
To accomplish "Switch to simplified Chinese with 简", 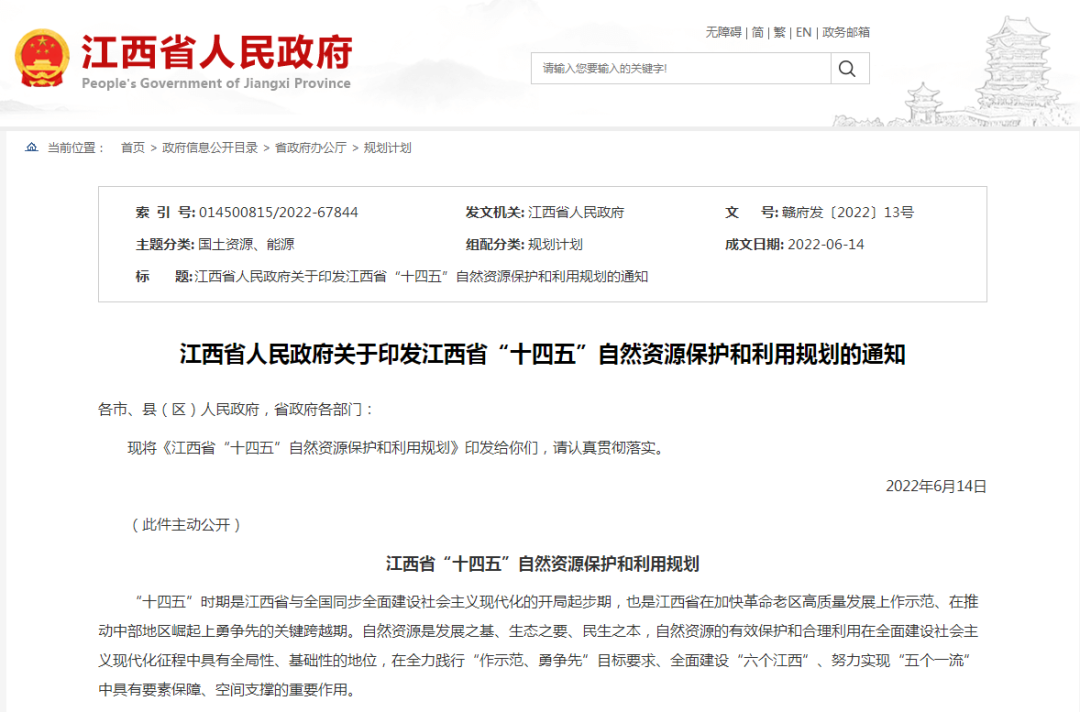I will point(755,32).
